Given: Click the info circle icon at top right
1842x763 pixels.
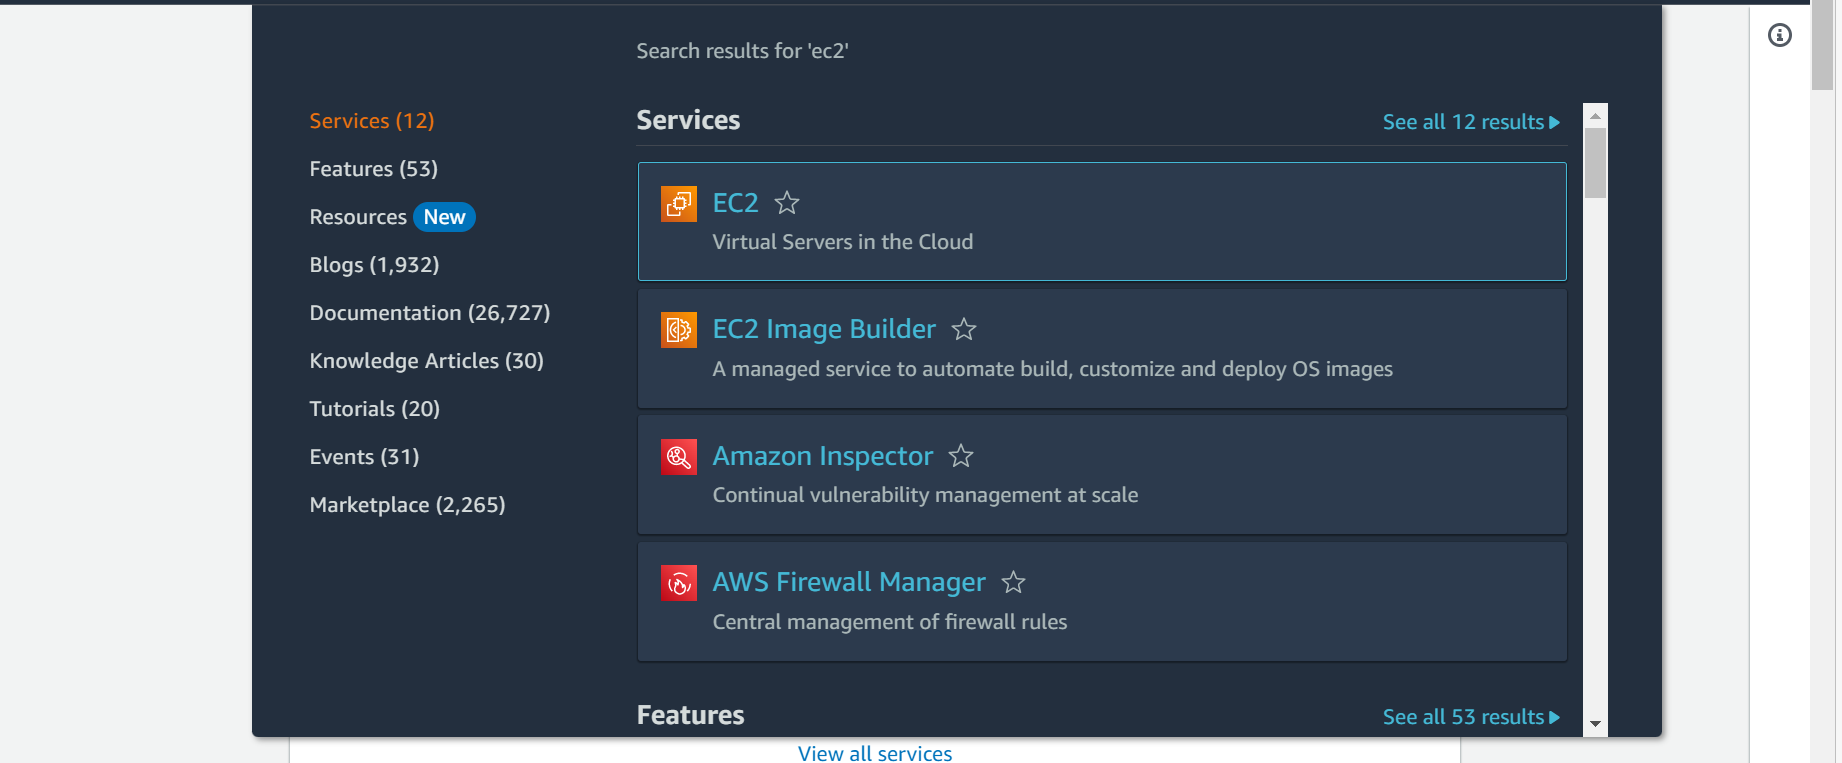Looking at the screenshot, I should 1780,35.
